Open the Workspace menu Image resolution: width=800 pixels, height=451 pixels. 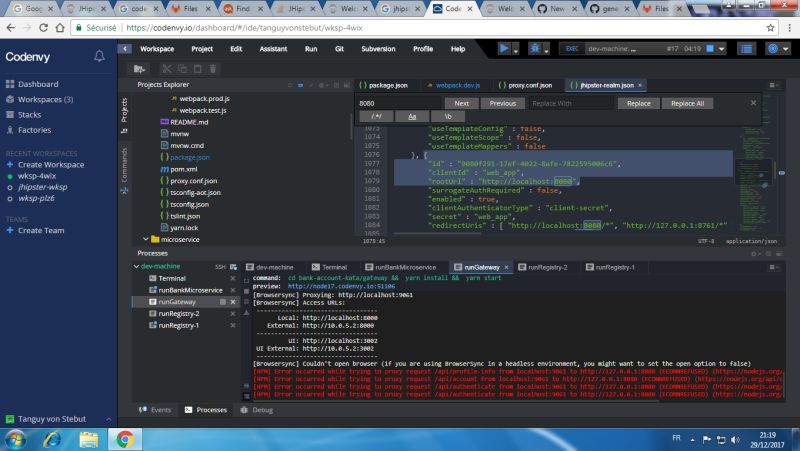pyautogui.click(x=157, y=49)
